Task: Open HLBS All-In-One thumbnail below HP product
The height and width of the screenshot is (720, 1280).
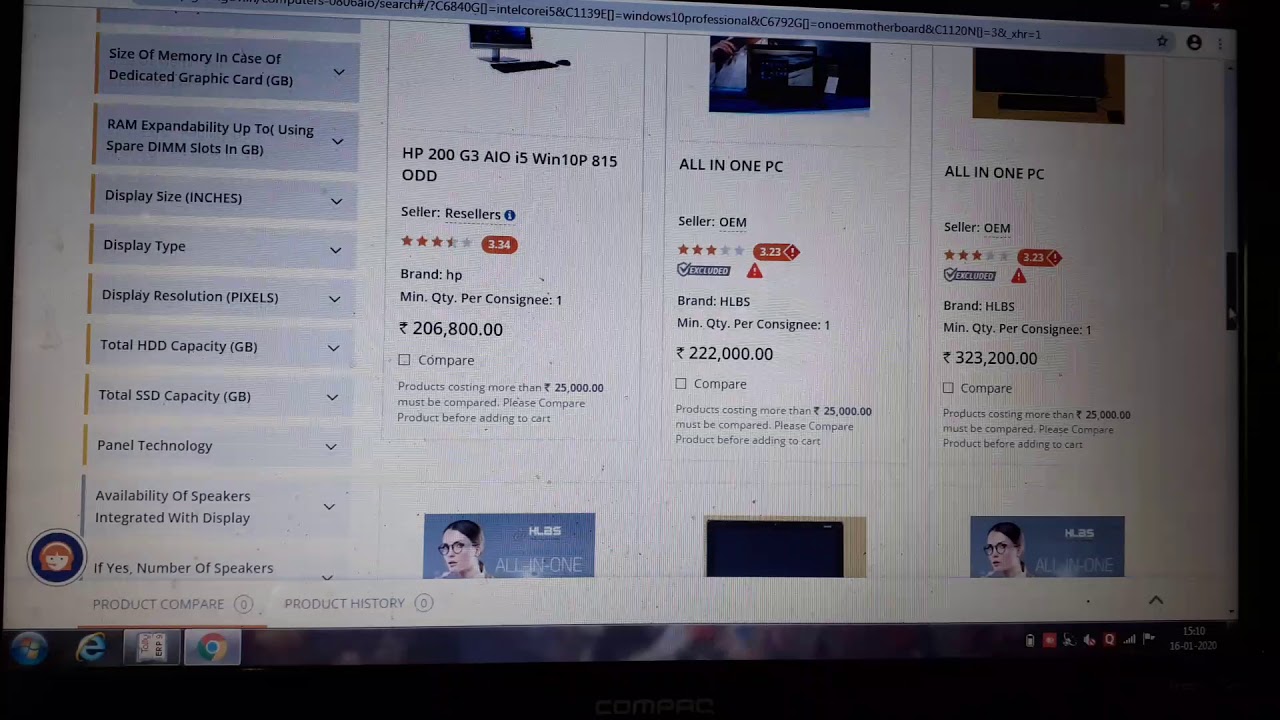Action: 509,546
